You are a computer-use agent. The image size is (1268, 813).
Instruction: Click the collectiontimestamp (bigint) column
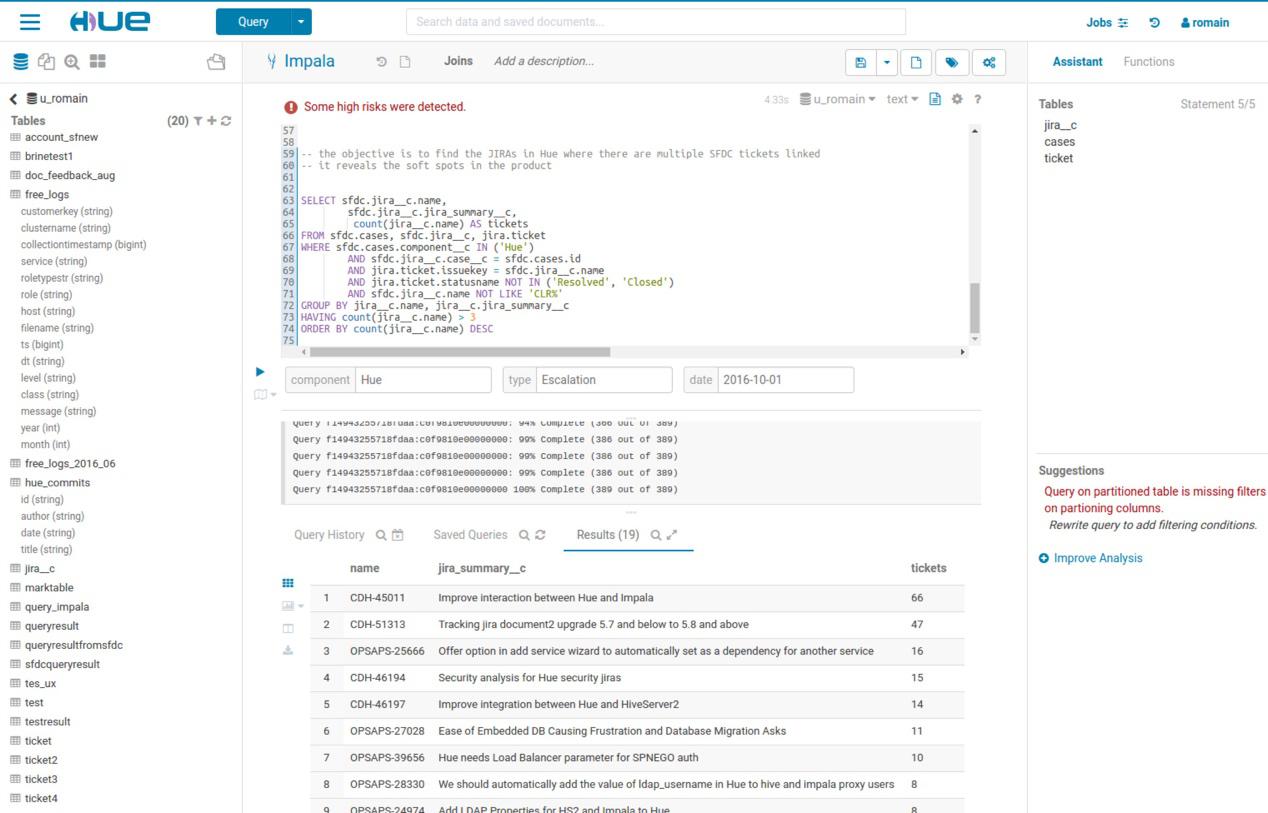pos(83,244)
